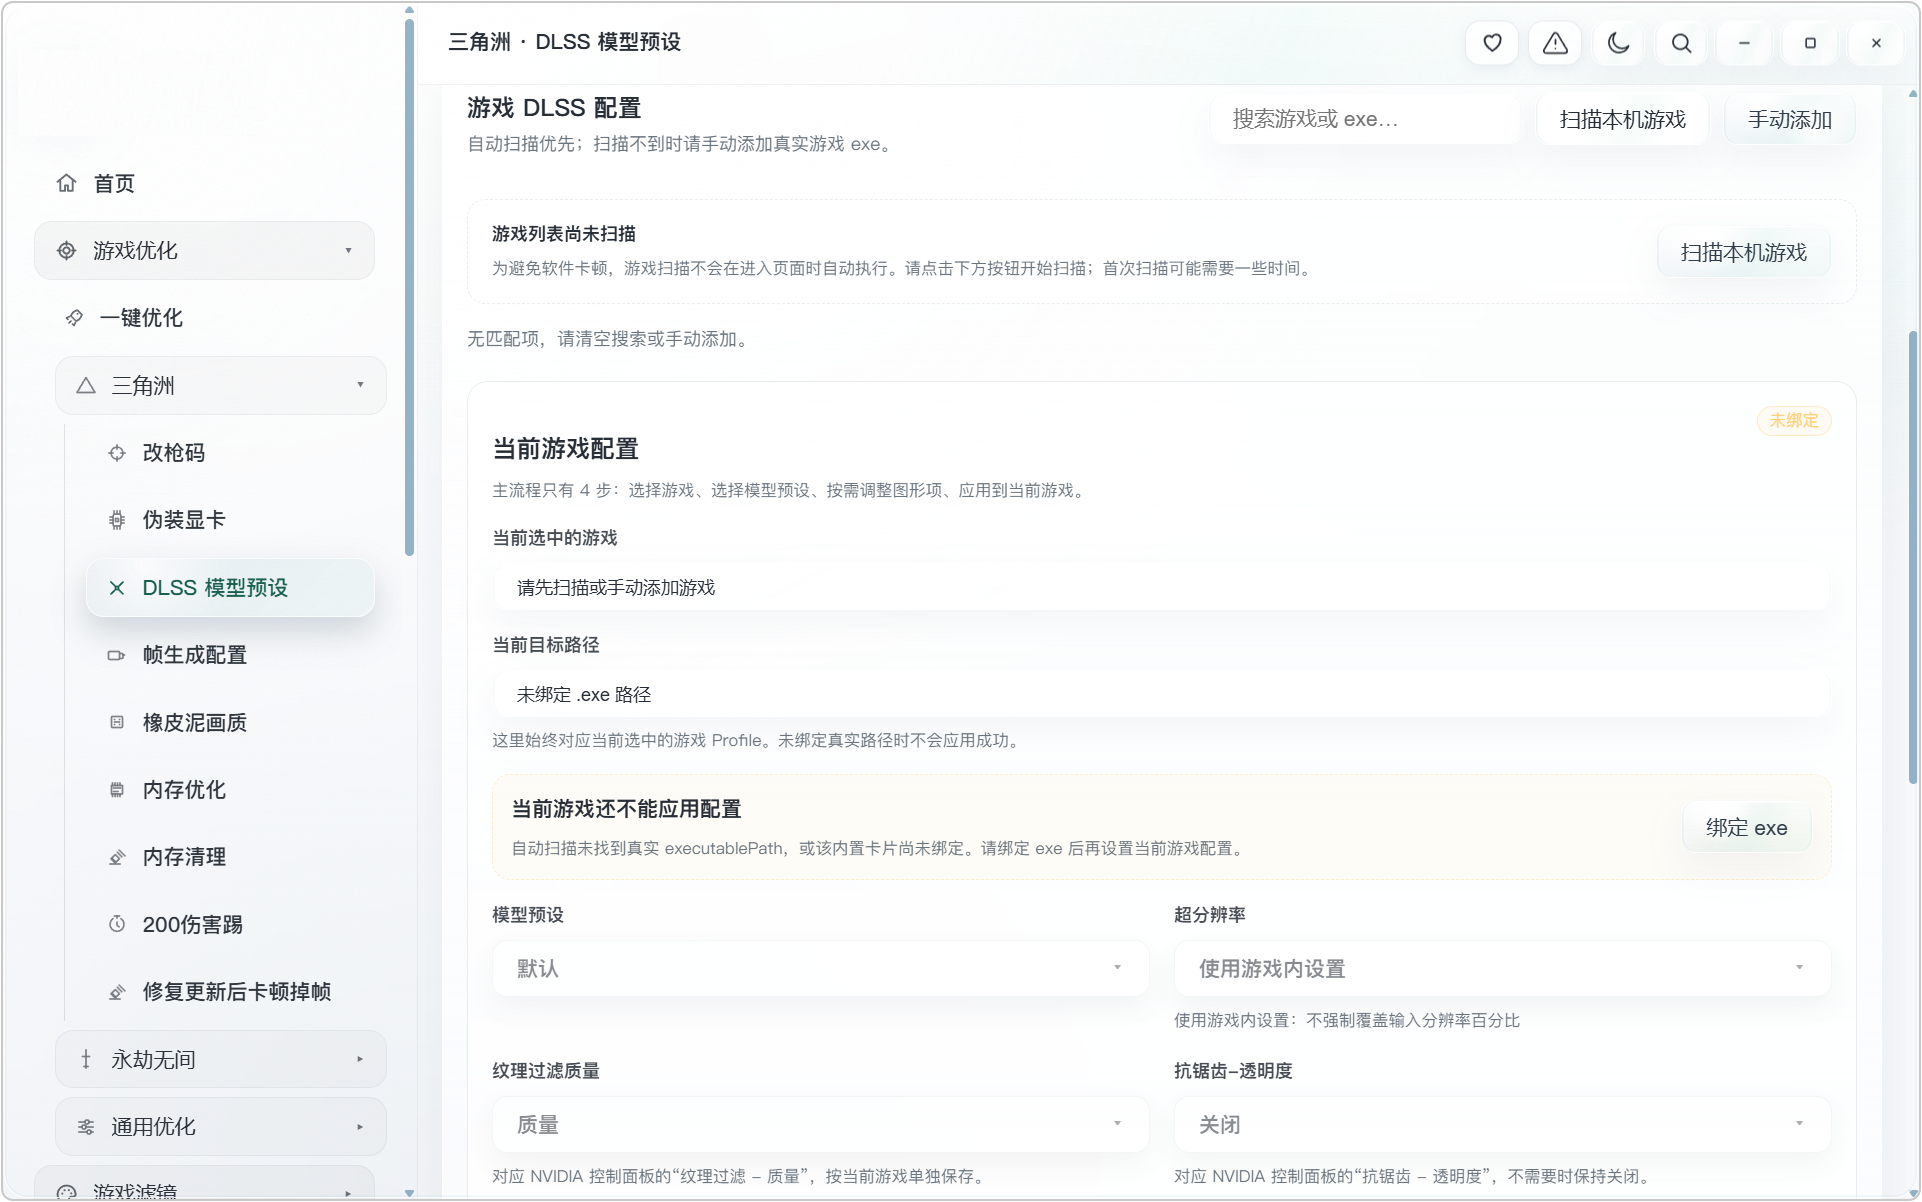The height and width of the screenshot is (1202, 1922).
Task: Expand the 永劫无间 submenu arrow
Action: [360, 1059]
